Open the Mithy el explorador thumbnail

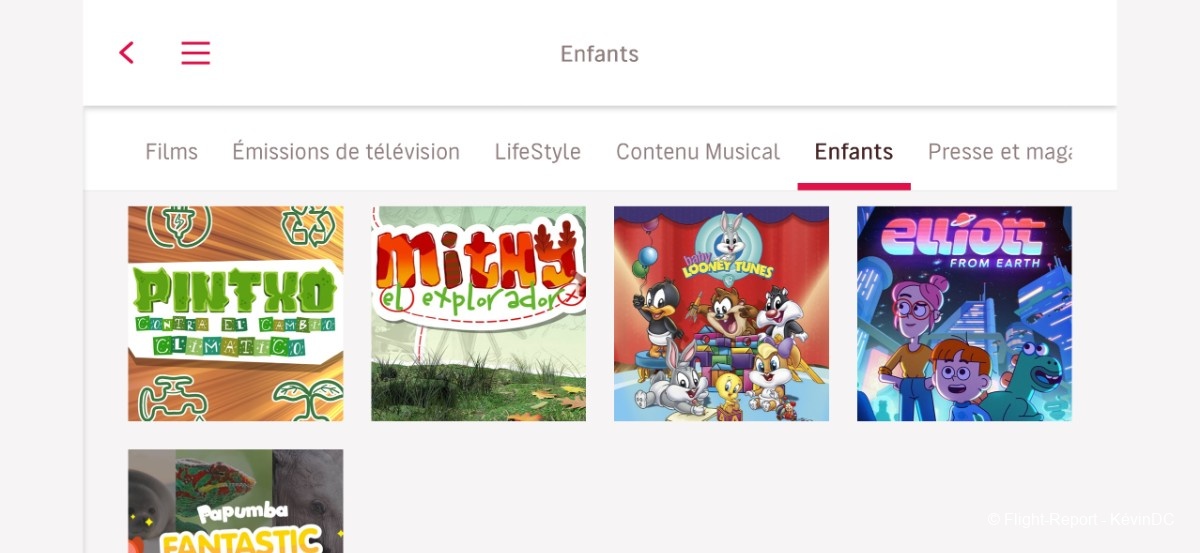click(x=478, y=313)
